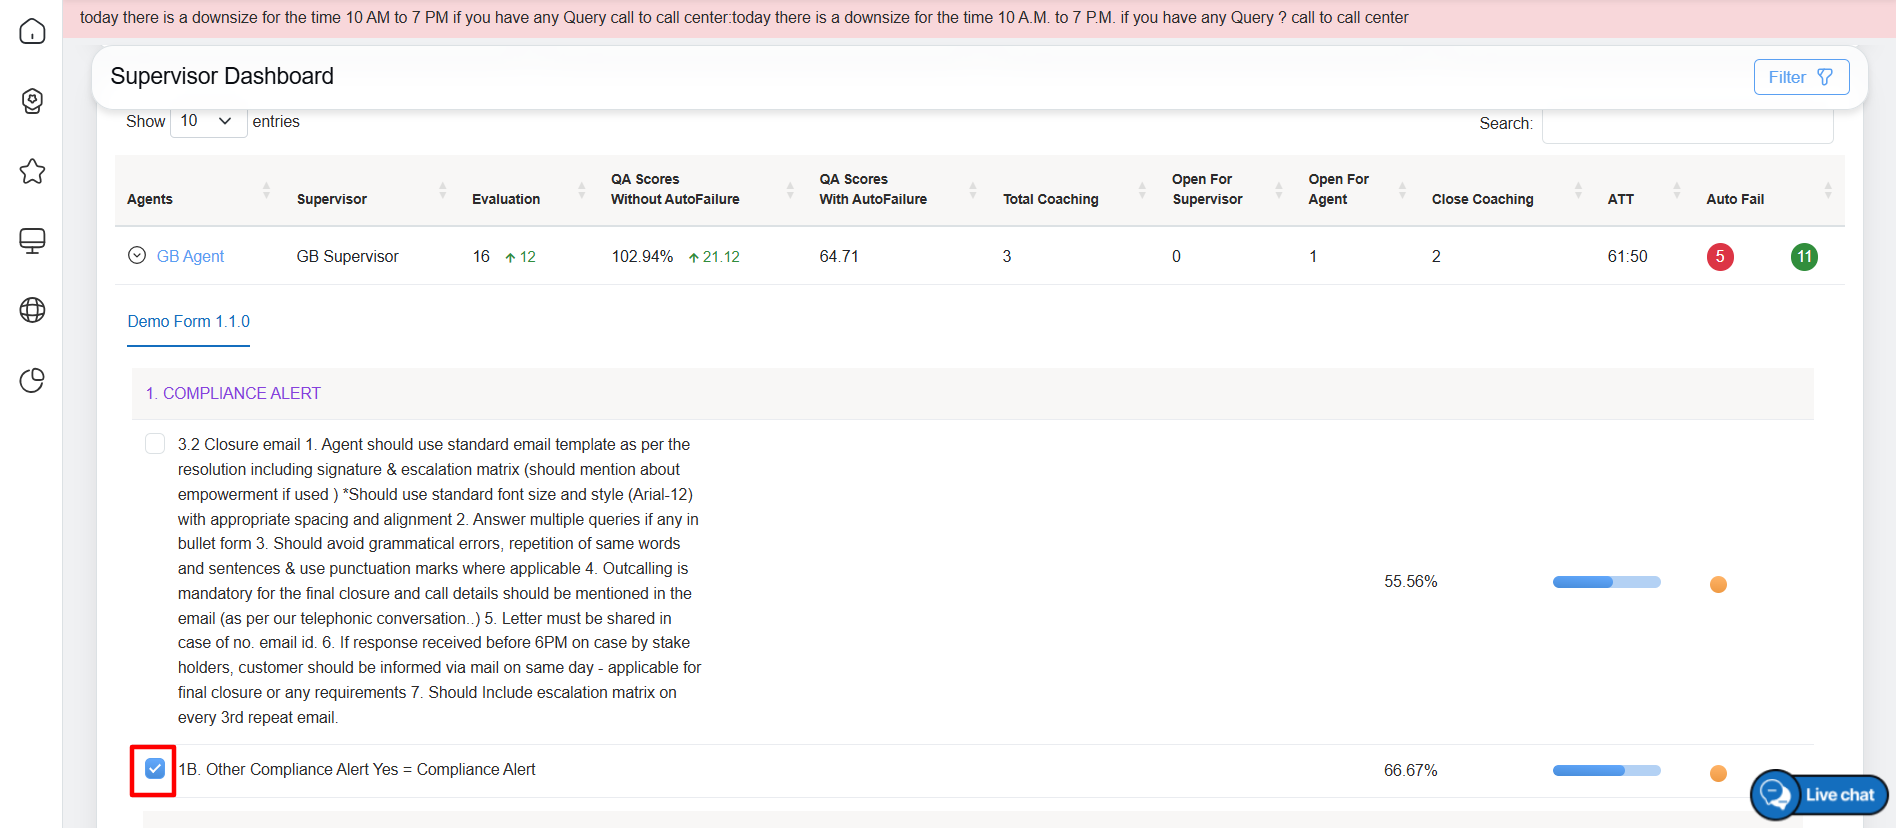Click the headset agent icon in sidebar
Screen dimensions: 1896x828
(x=32, y=101)
